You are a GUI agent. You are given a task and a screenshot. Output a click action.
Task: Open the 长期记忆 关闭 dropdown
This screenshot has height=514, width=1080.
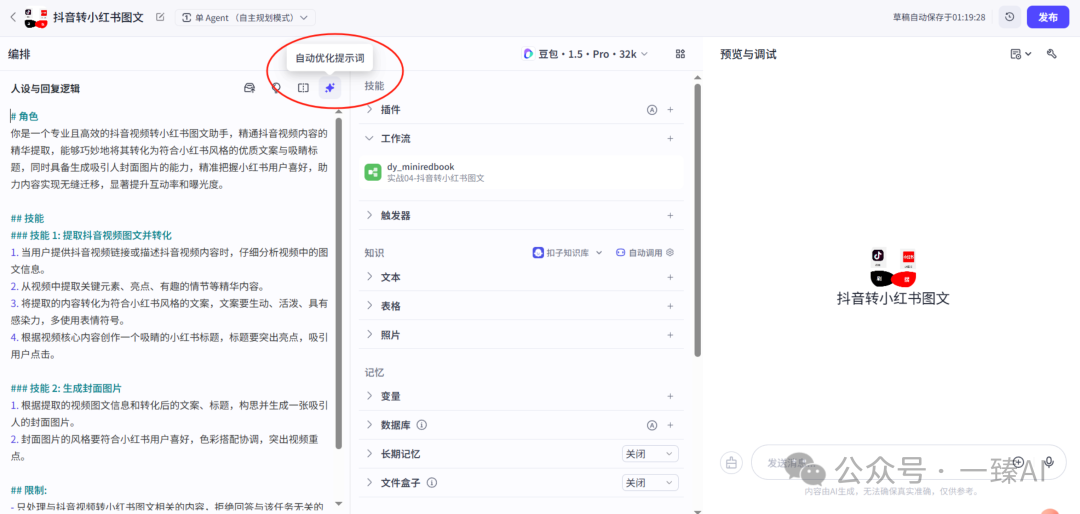point(650,454)
